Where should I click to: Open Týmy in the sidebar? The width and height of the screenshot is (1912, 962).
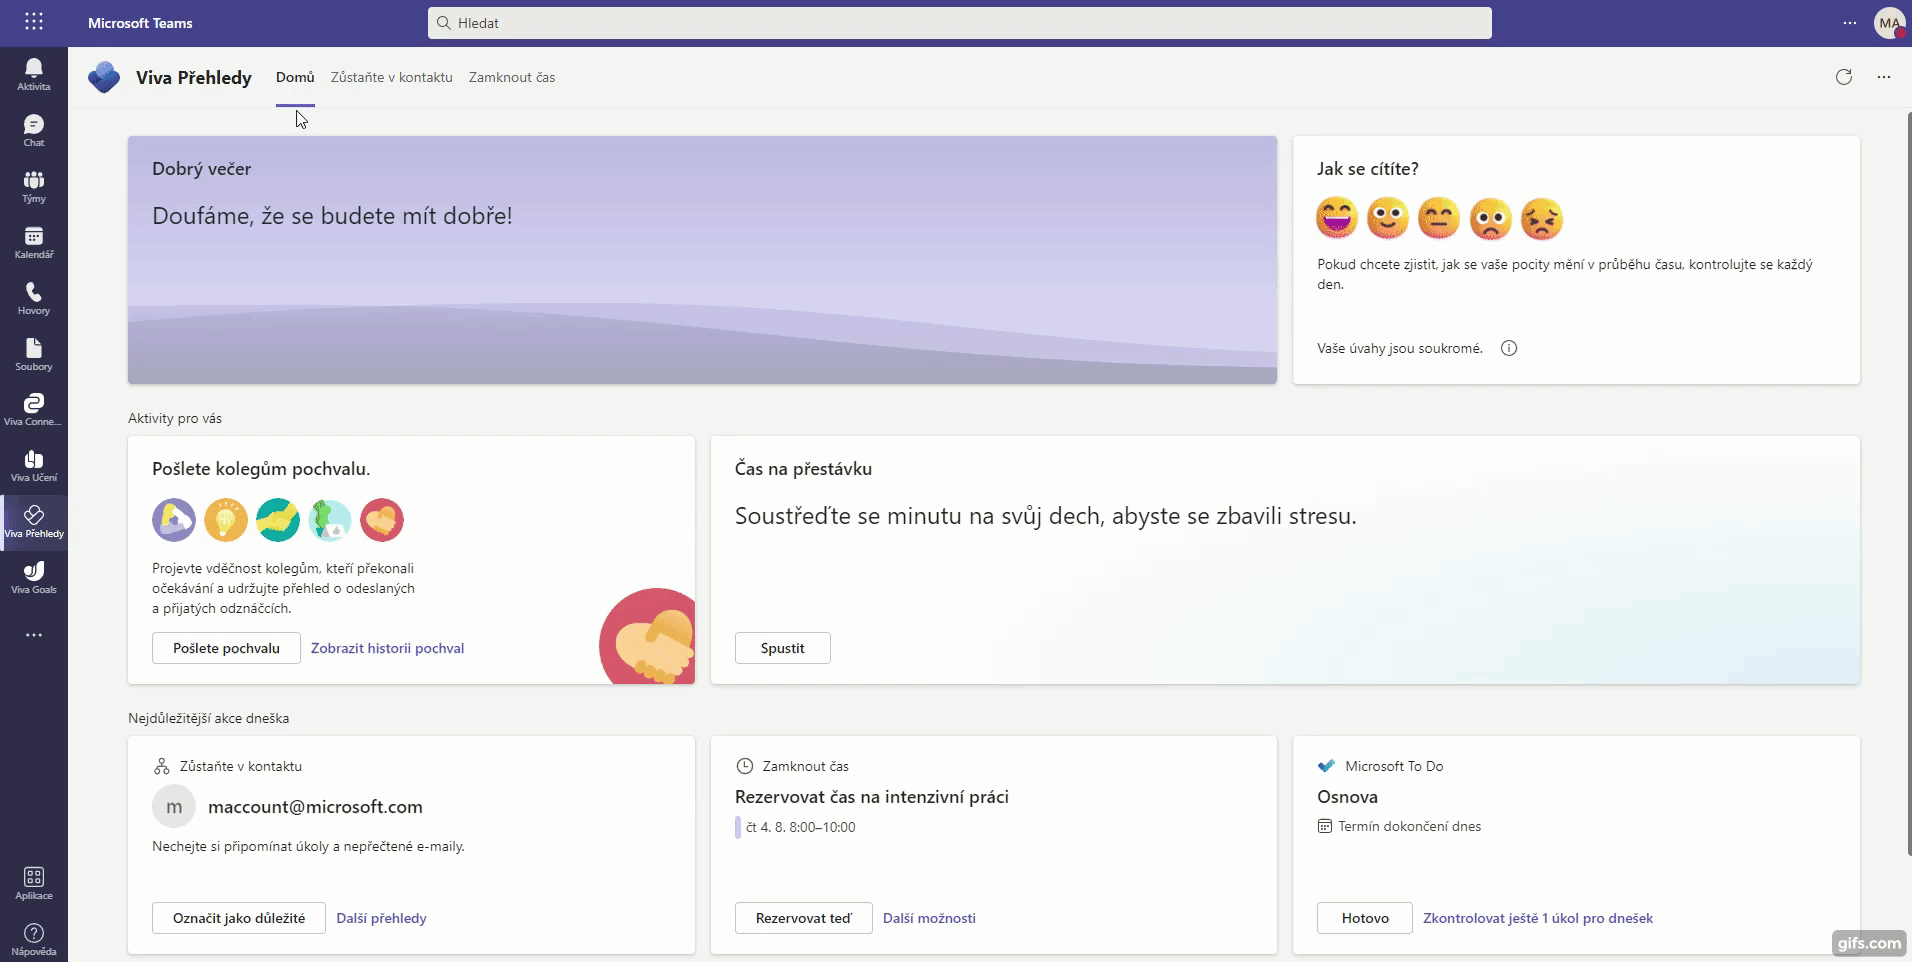tap(34, 186)
